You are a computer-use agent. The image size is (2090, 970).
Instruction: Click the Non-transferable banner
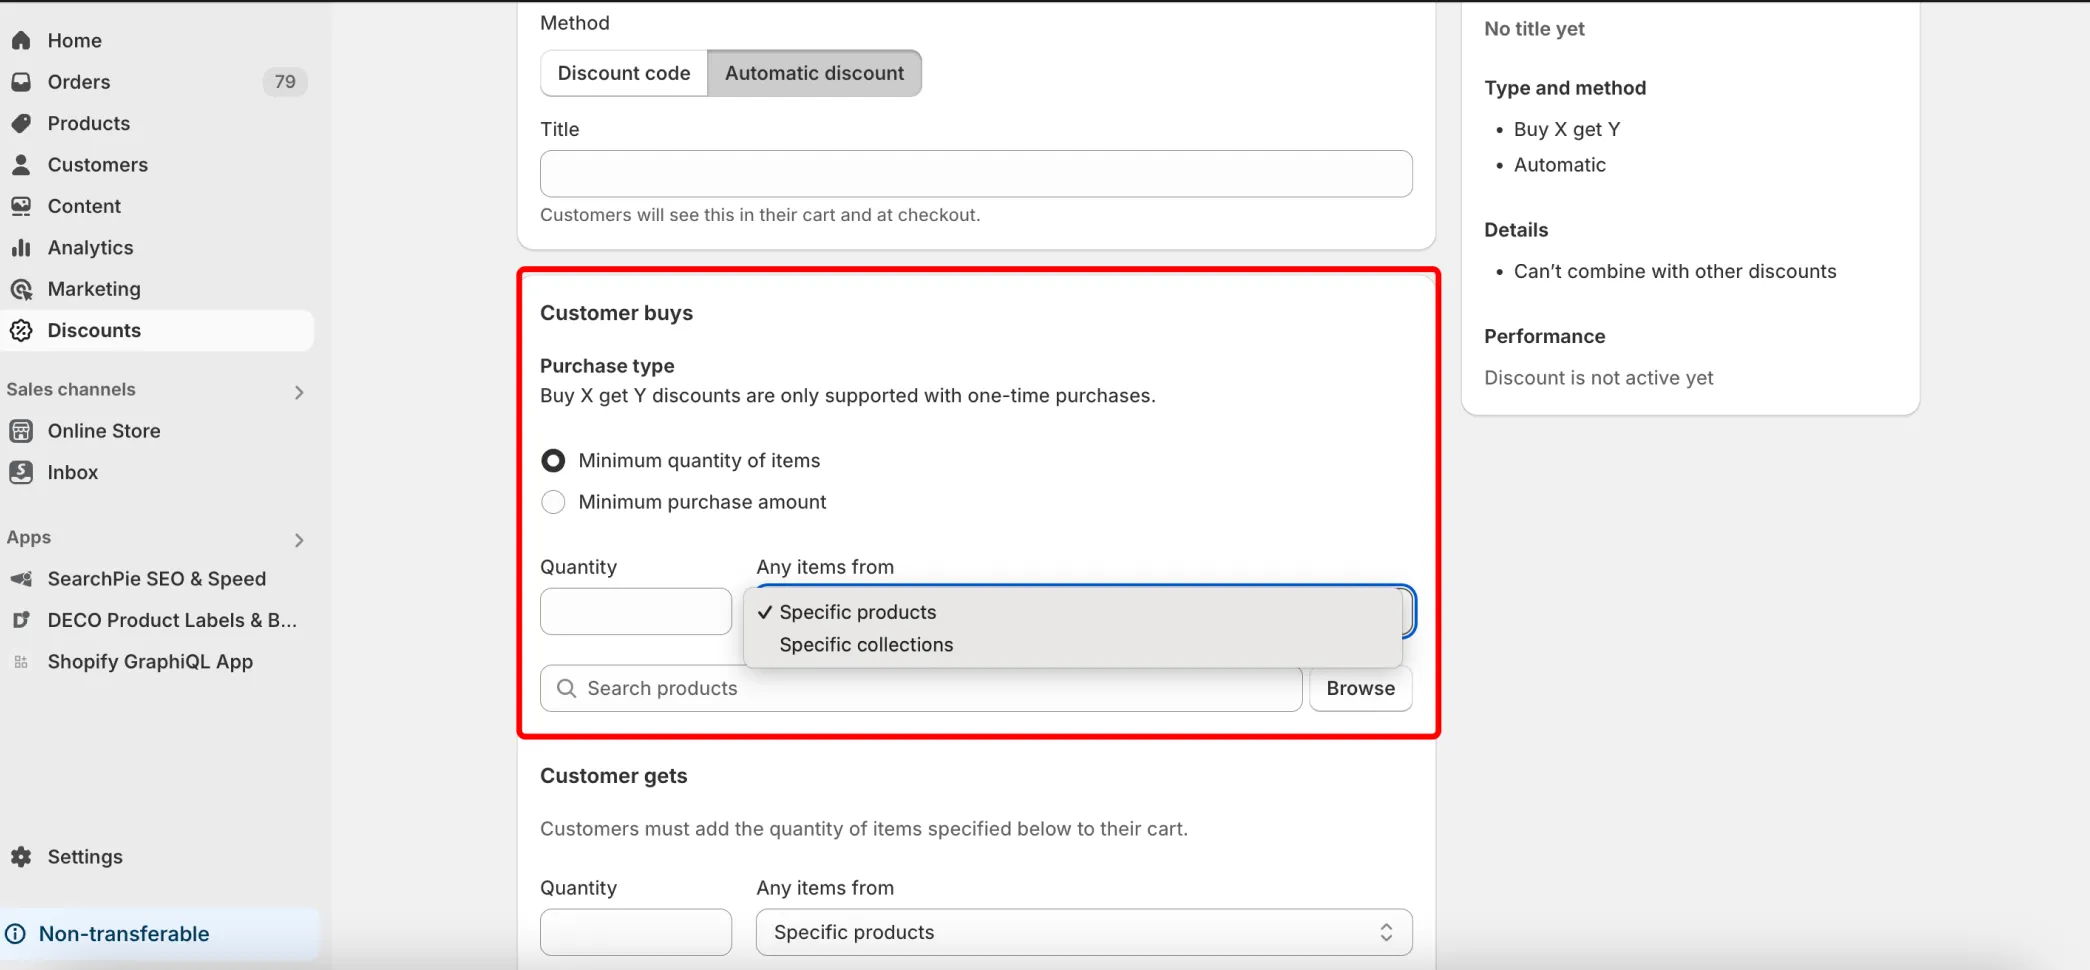point(160,934)
